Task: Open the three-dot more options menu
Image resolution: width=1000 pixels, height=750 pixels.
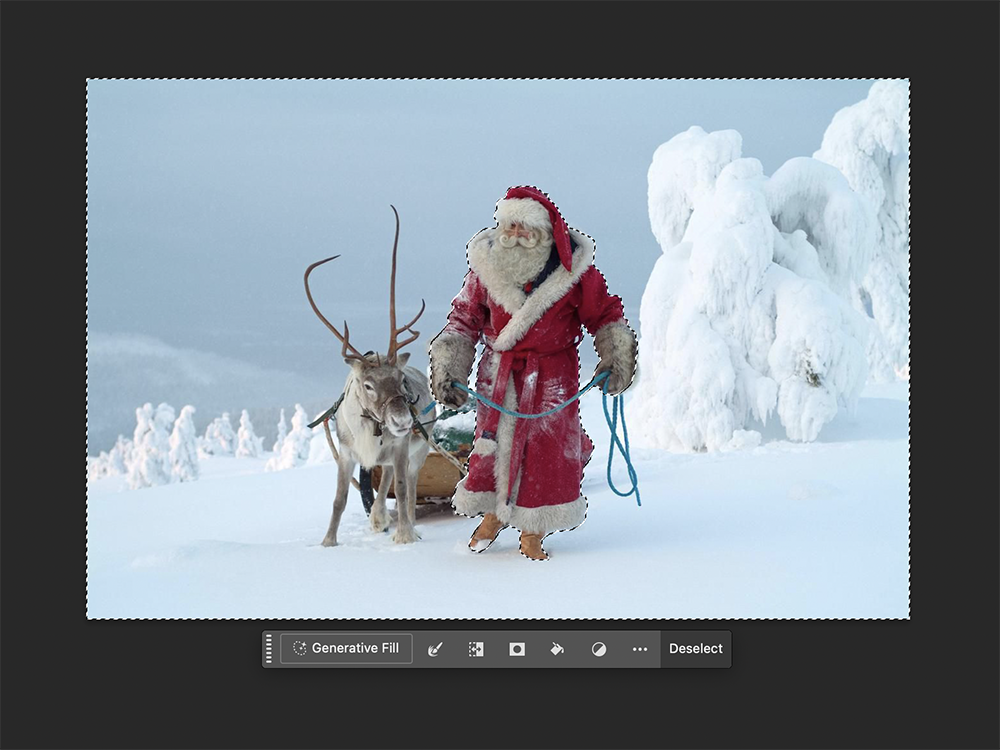Action: tap(640, 649)
